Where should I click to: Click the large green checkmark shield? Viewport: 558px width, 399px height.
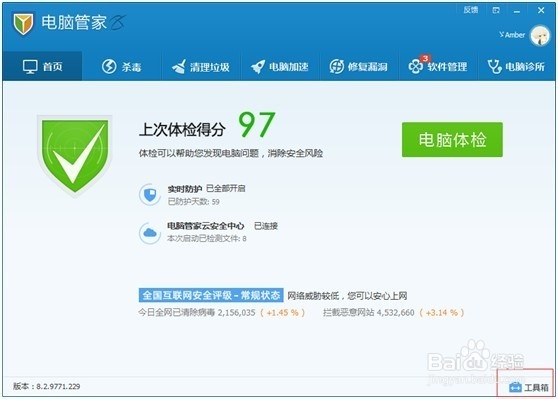75,156
